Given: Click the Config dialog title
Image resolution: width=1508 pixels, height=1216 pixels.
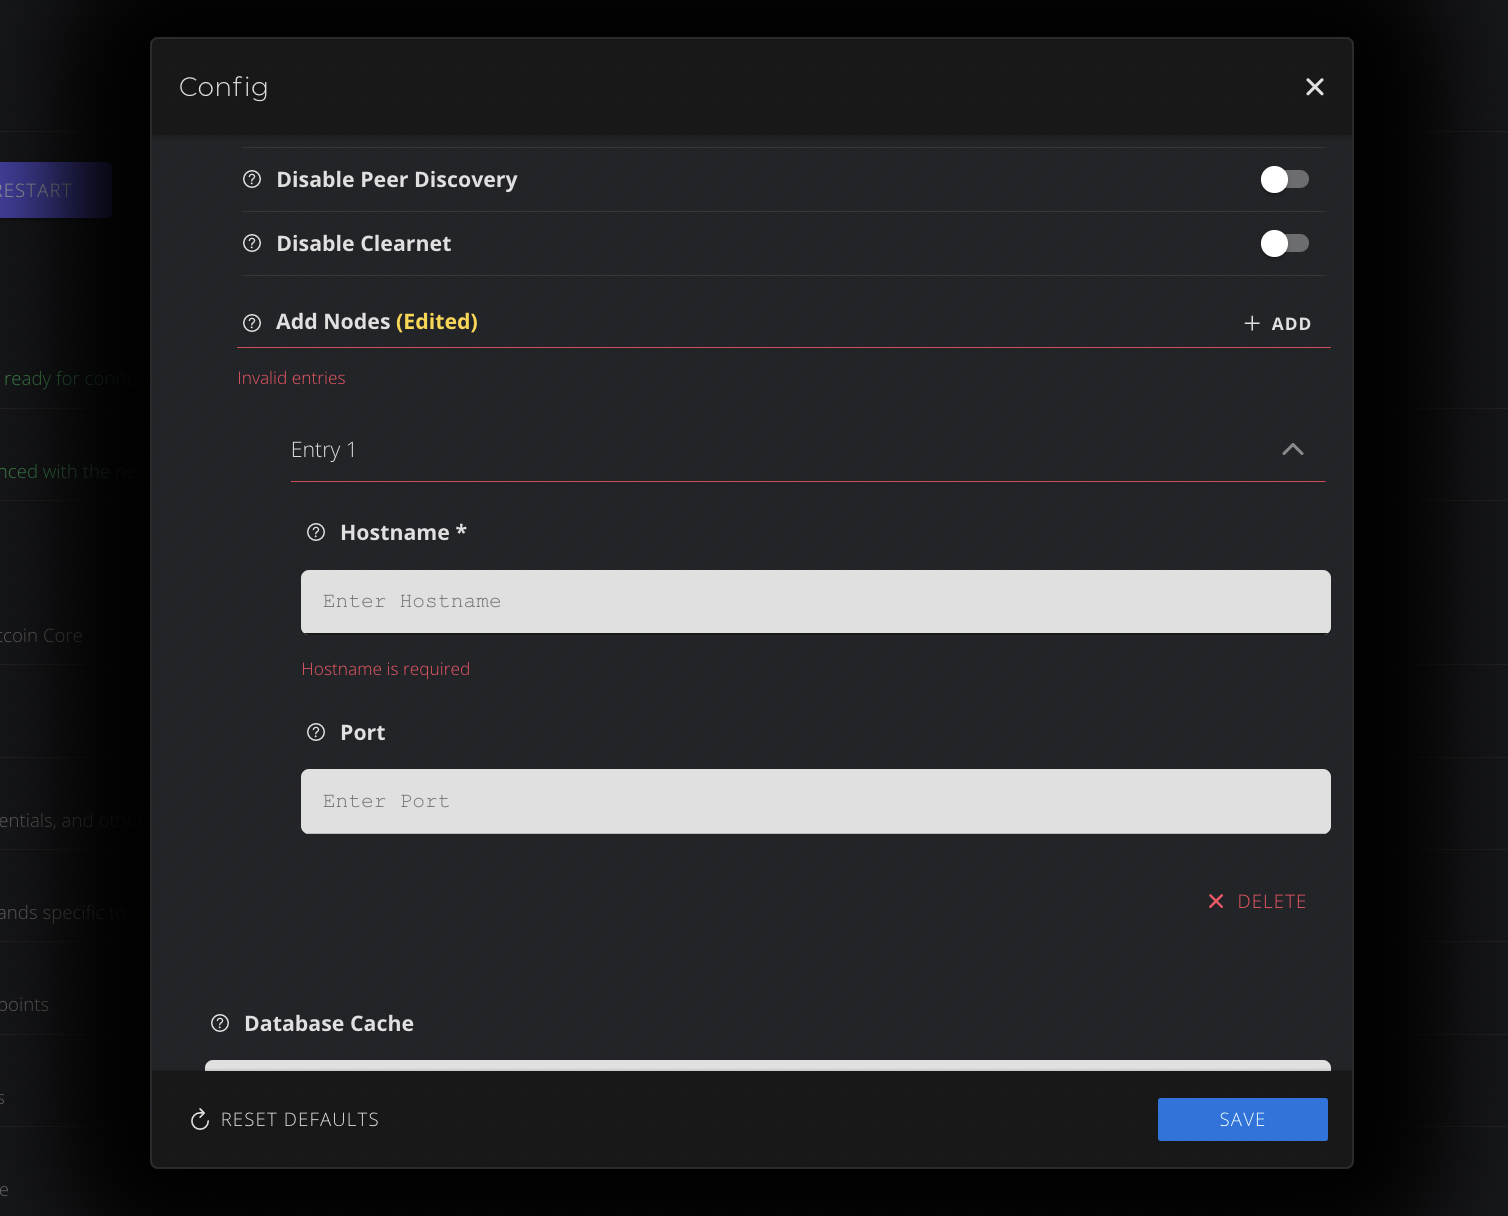Looking at the screenshot, I should pos(224,88).
